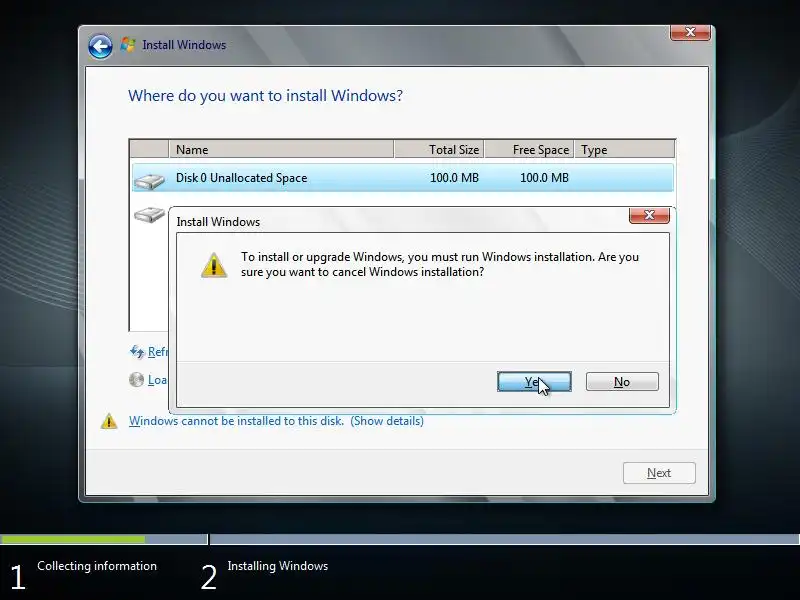Select the Disk 0 Unallocated Space row
Screen dimensions: 800x600
pyautogui.click(x=403, y=178)
